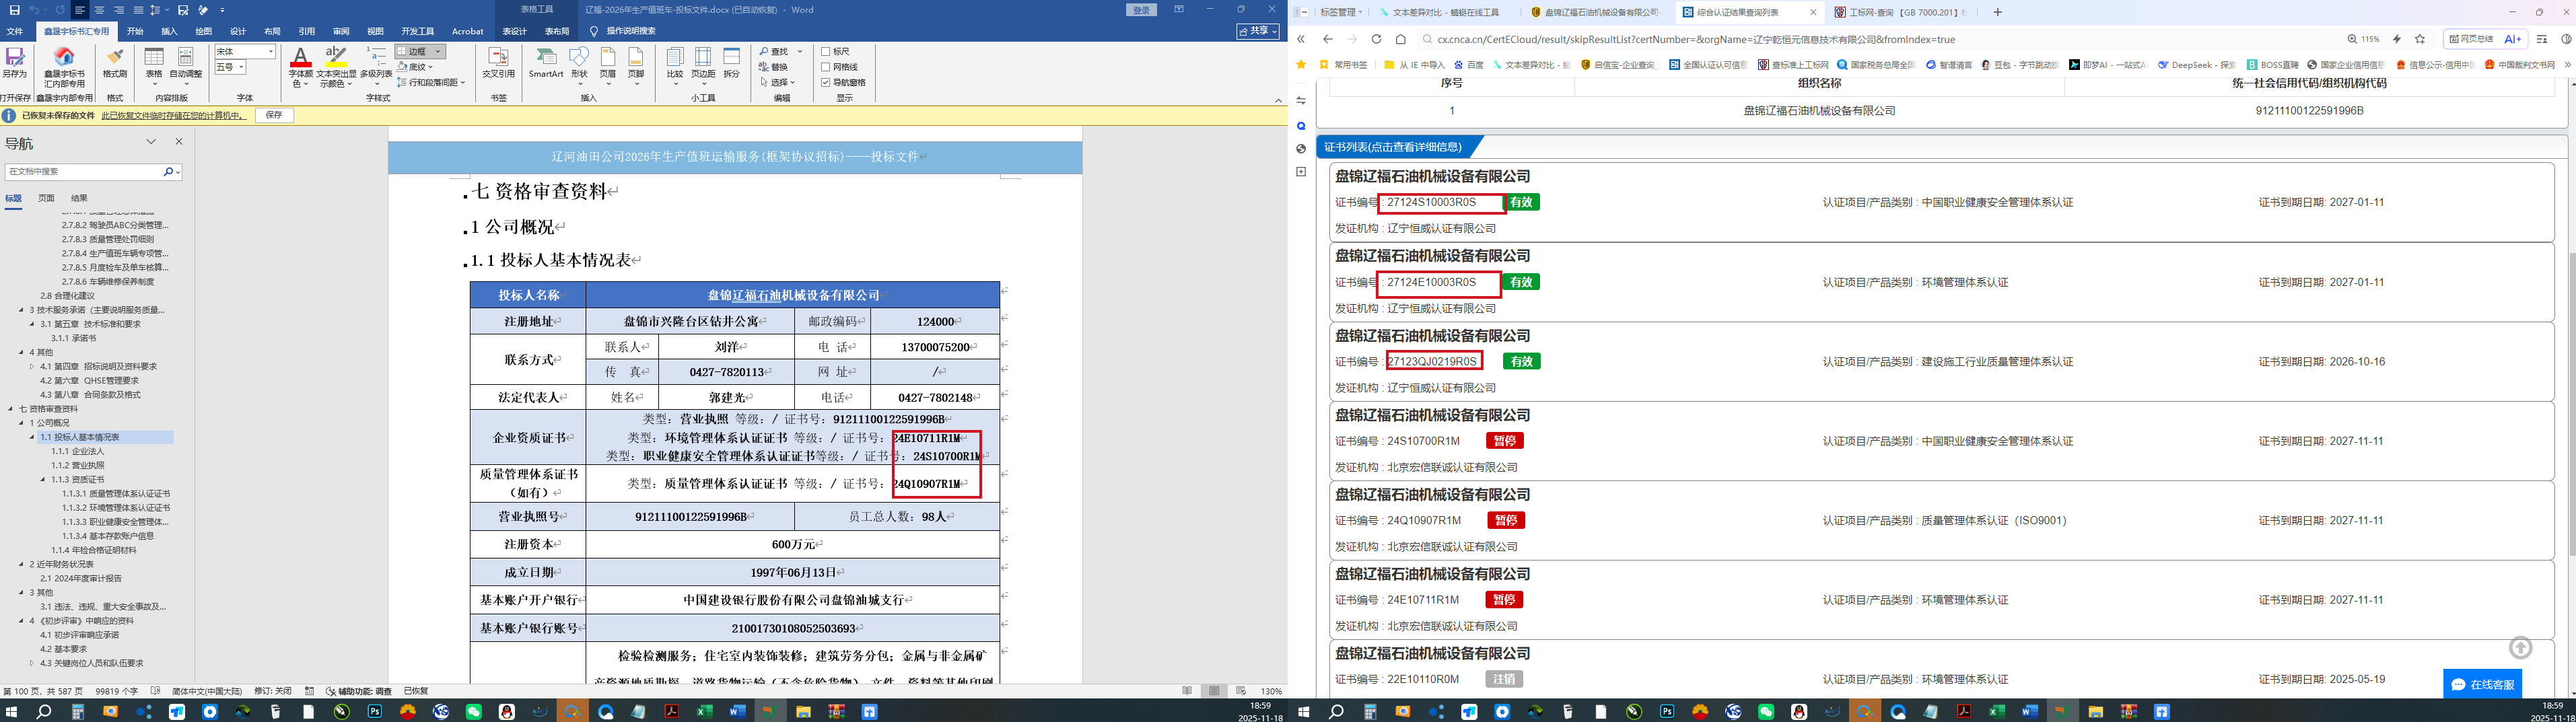This screenshot has width=2576, height=722.
Task: Click the 在线客服 online support button
Action: coord(2482,684)
